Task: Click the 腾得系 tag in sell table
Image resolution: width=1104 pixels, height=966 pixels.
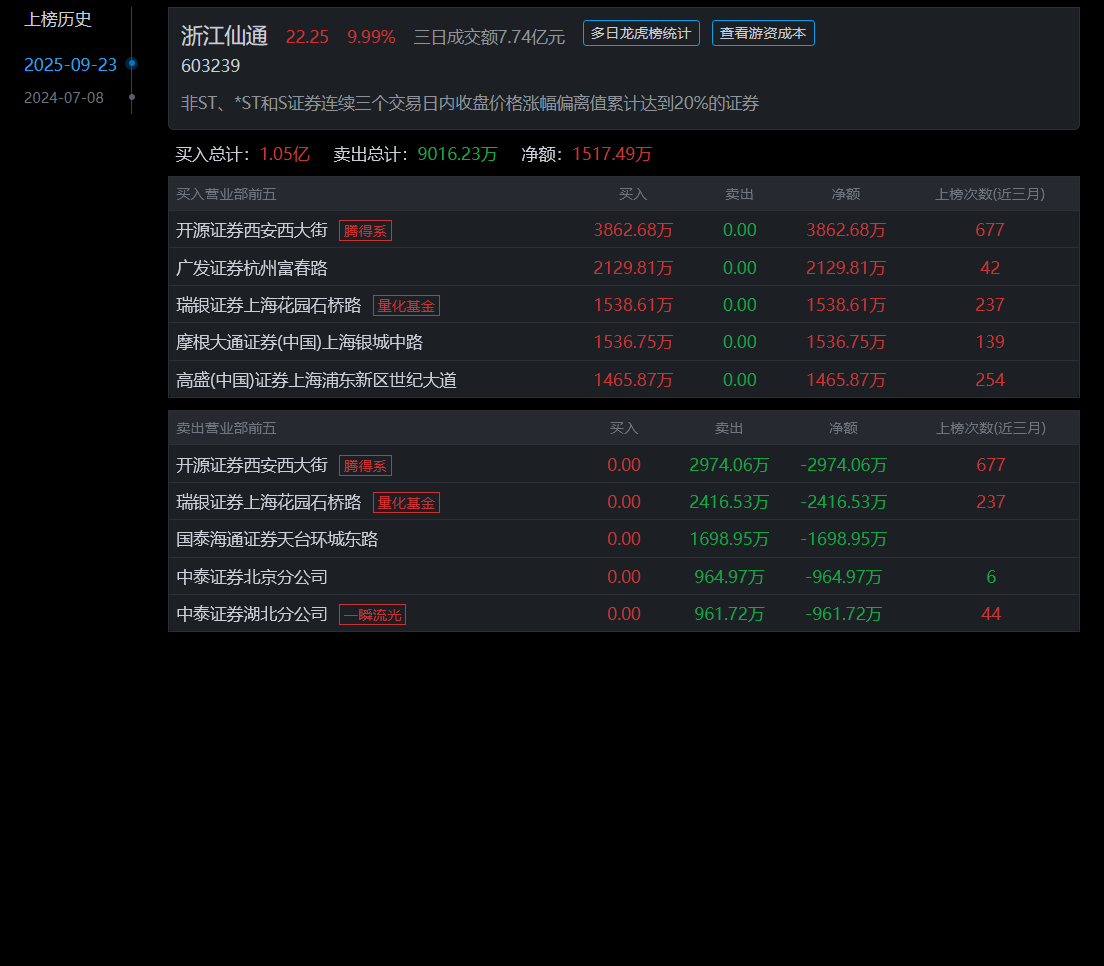Action: coord(365,465)
